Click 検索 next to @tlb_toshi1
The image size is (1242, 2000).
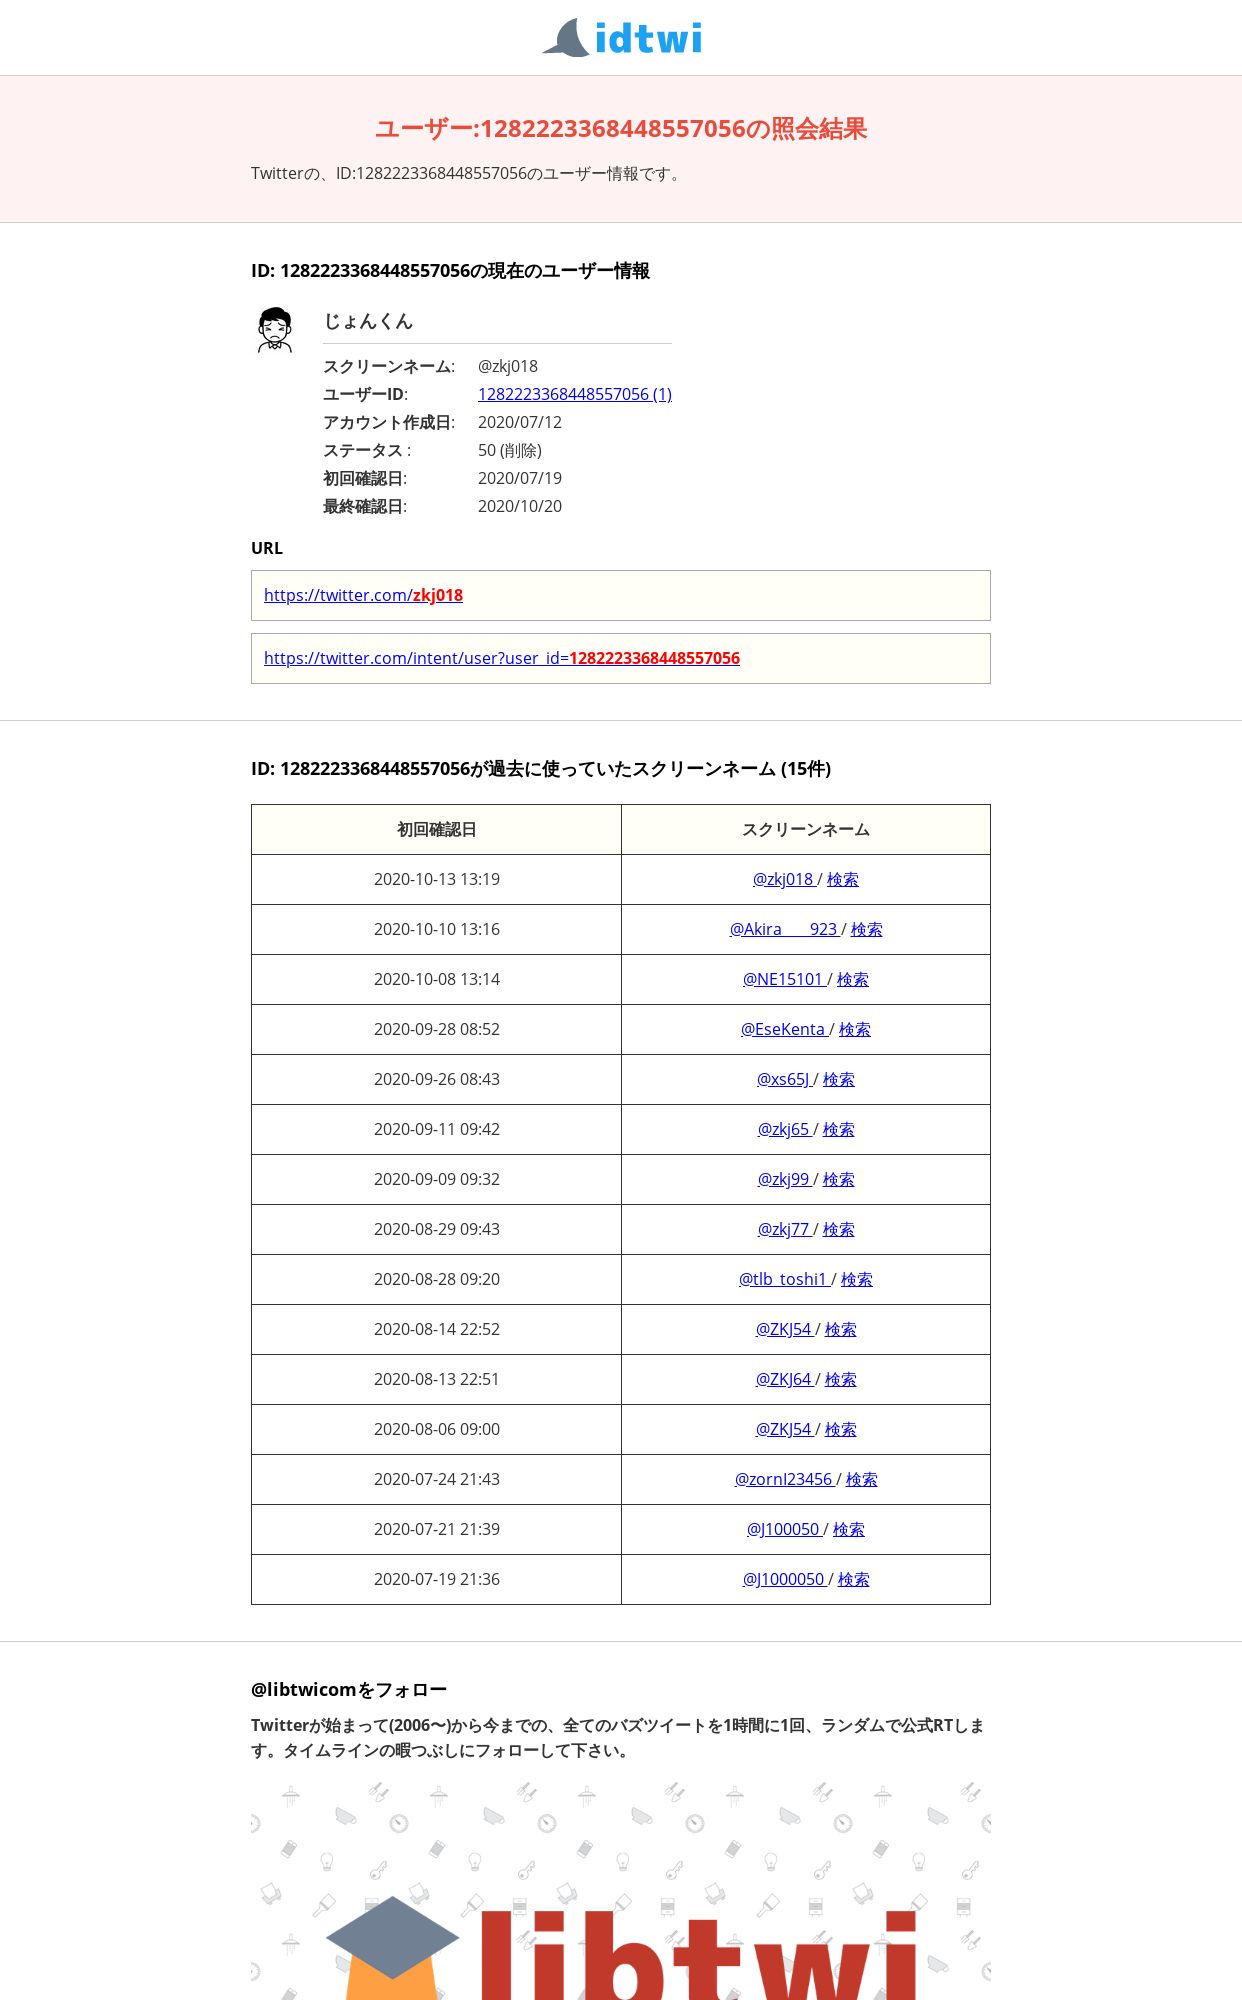click(x=857, y=1279)
